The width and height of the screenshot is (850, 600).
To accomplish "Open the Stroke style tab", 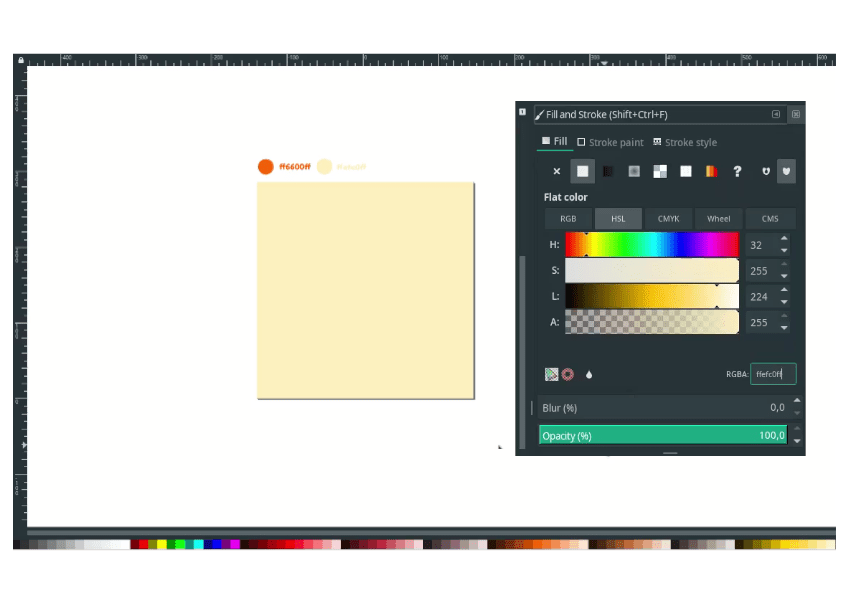I will pos(685,142).
